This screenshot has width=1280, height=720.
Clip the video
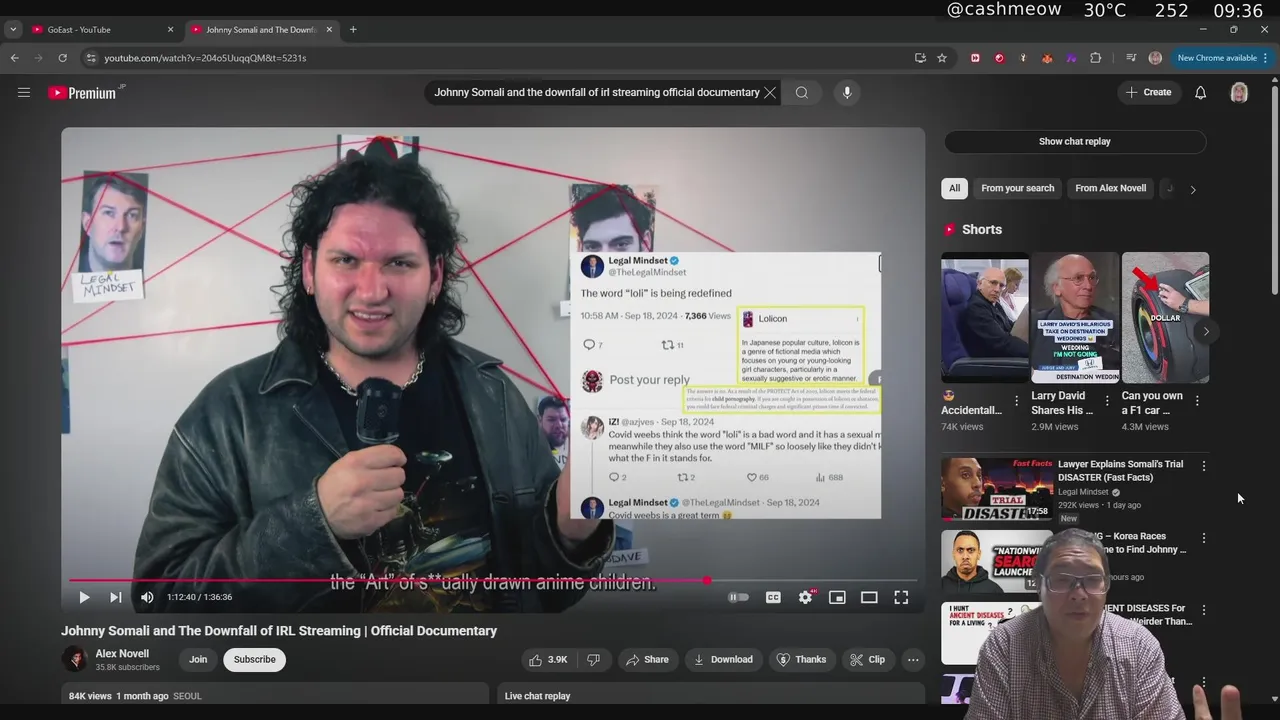pyautogui.click(x=868, y=659)
